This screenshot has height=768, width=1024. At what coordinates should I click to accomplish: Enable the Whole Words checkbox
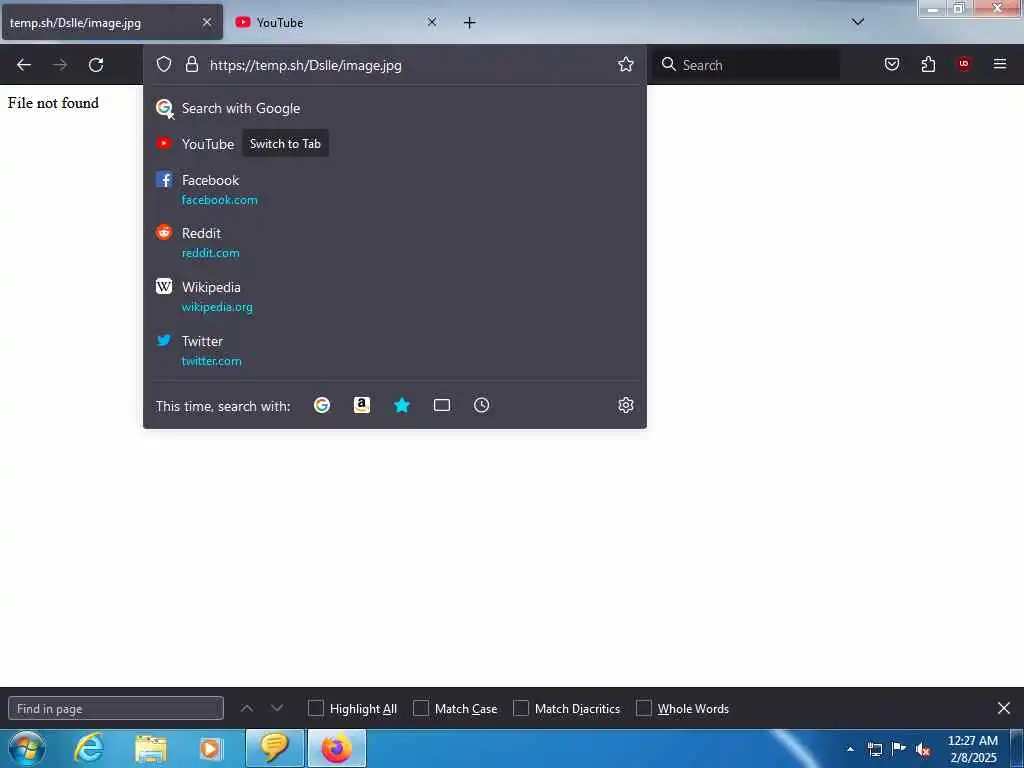pos(644,708)
